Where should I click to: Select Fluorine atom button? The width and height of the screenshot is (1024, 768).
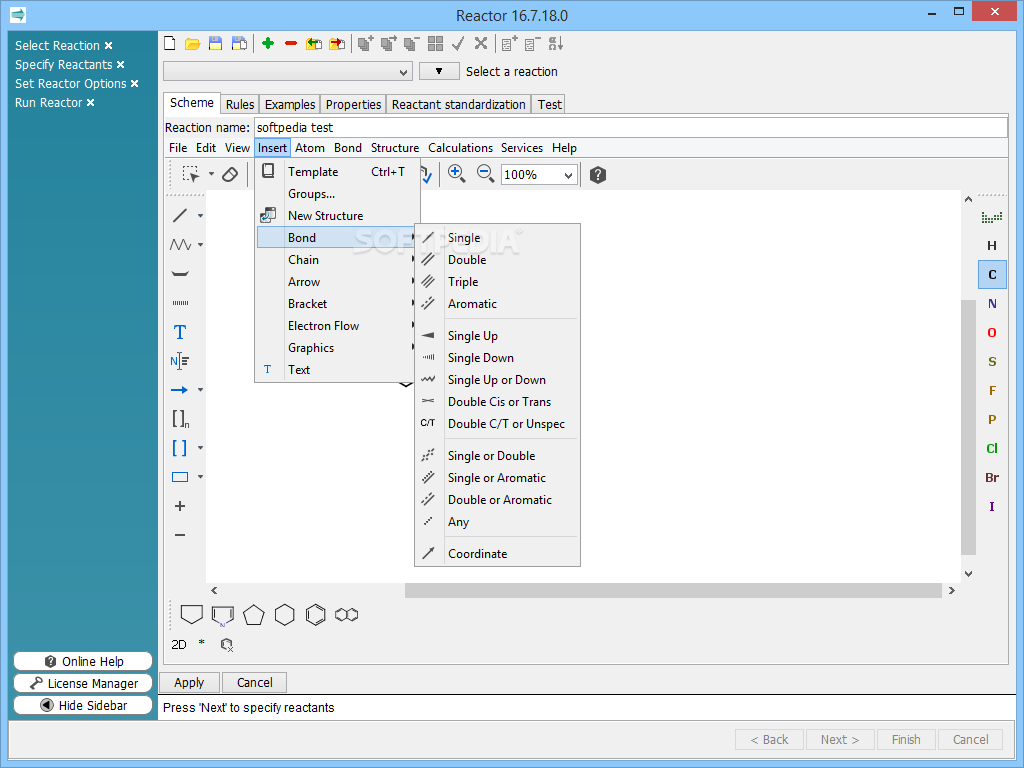tap(992, 391)
